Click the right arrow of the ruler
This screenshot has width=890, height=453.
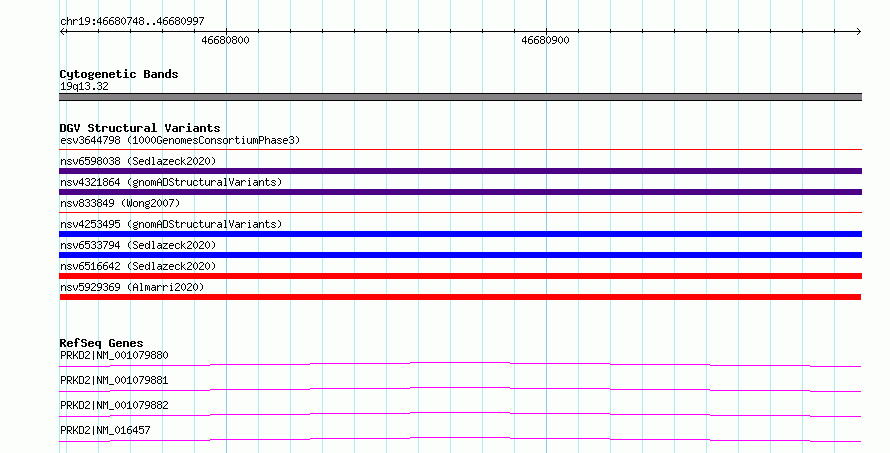click(x=858, y=31)
